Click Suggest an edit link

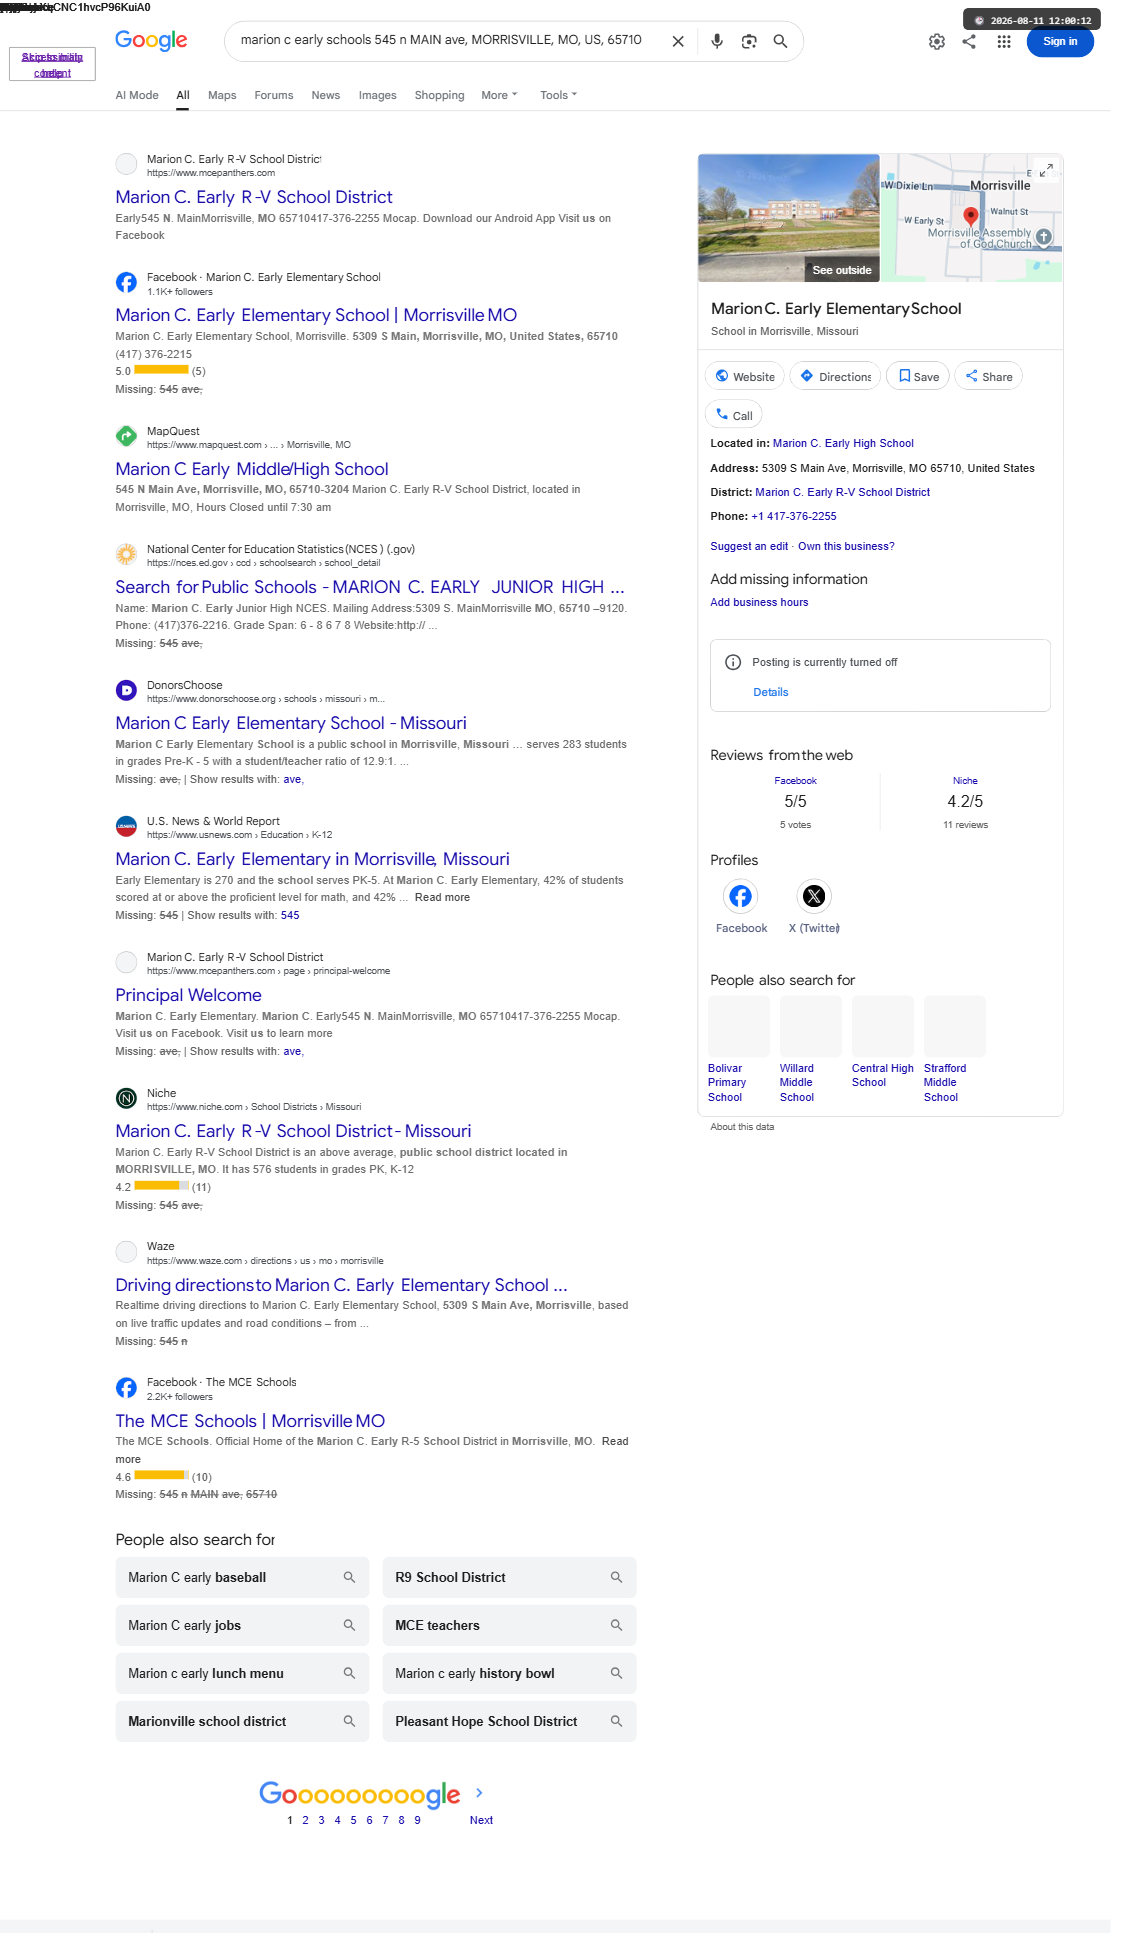749,546
